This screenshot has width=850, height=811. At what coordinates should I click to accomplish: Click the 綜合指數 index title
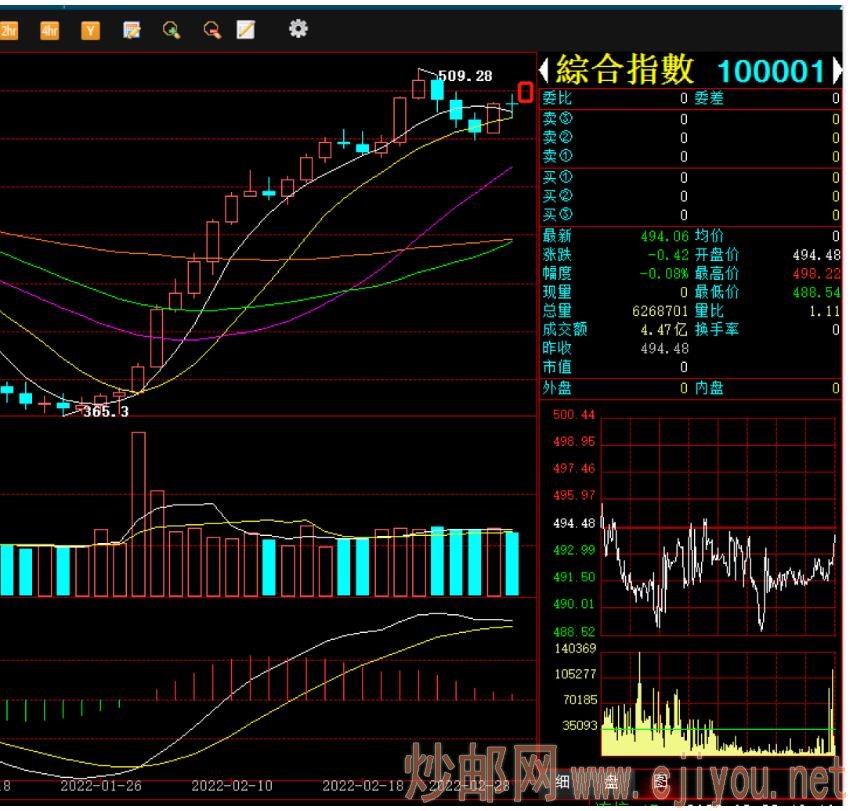[x=625, y=70]
